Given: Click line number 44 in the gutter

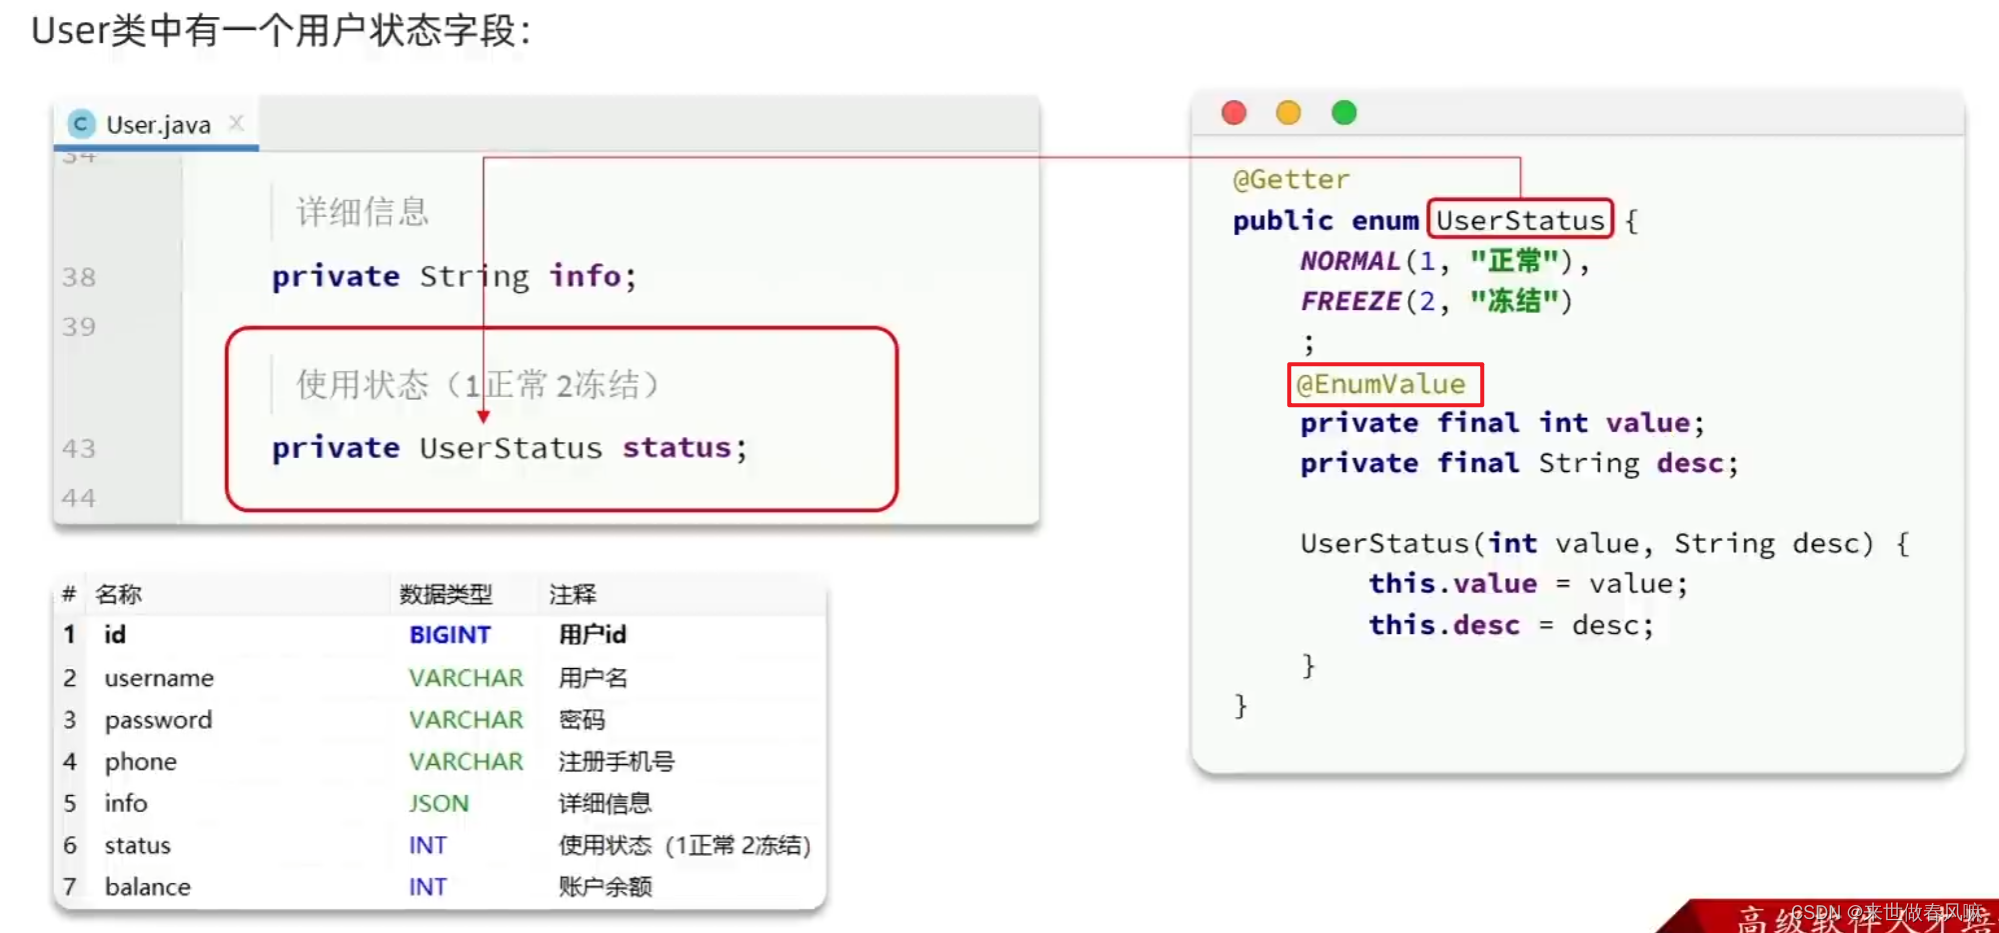Looking at the screenshot, I should [x=79, y=498].
